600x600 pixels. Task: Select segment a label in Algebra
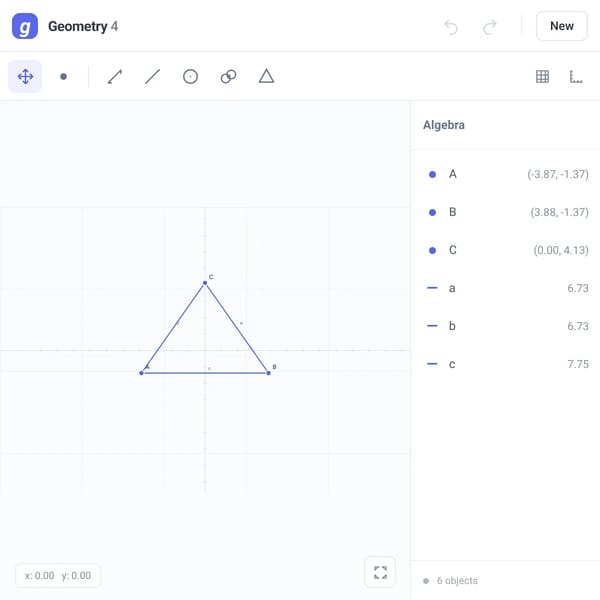pos(452,288)
